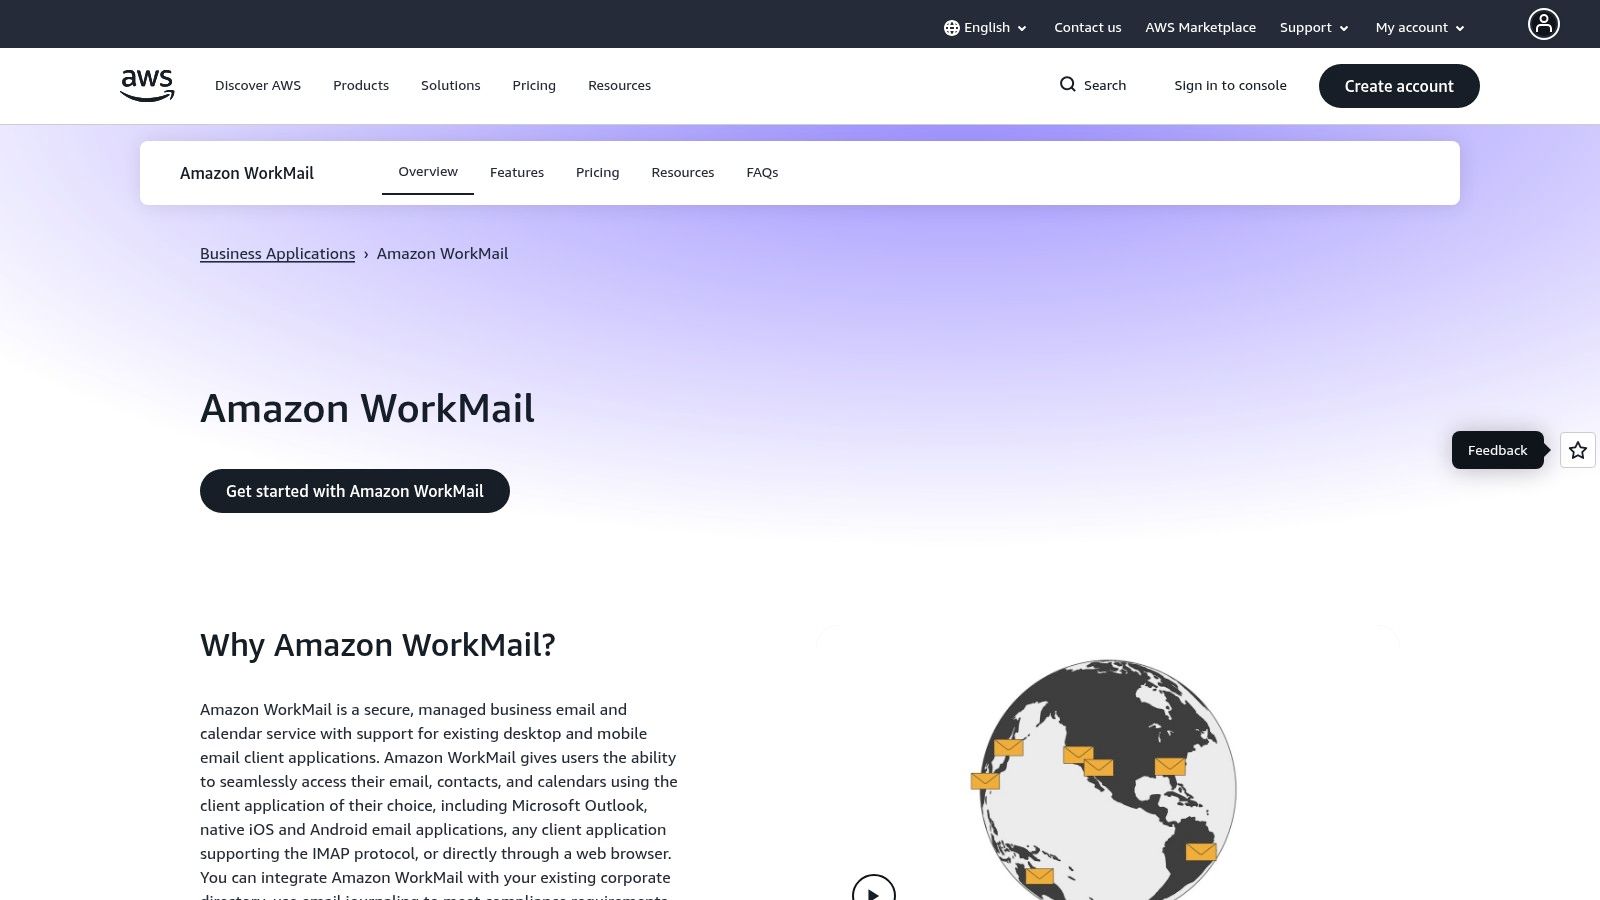Expand the My account dropdown
The height and width of the screenshot is (900, 1600).
click(1419, 27)
